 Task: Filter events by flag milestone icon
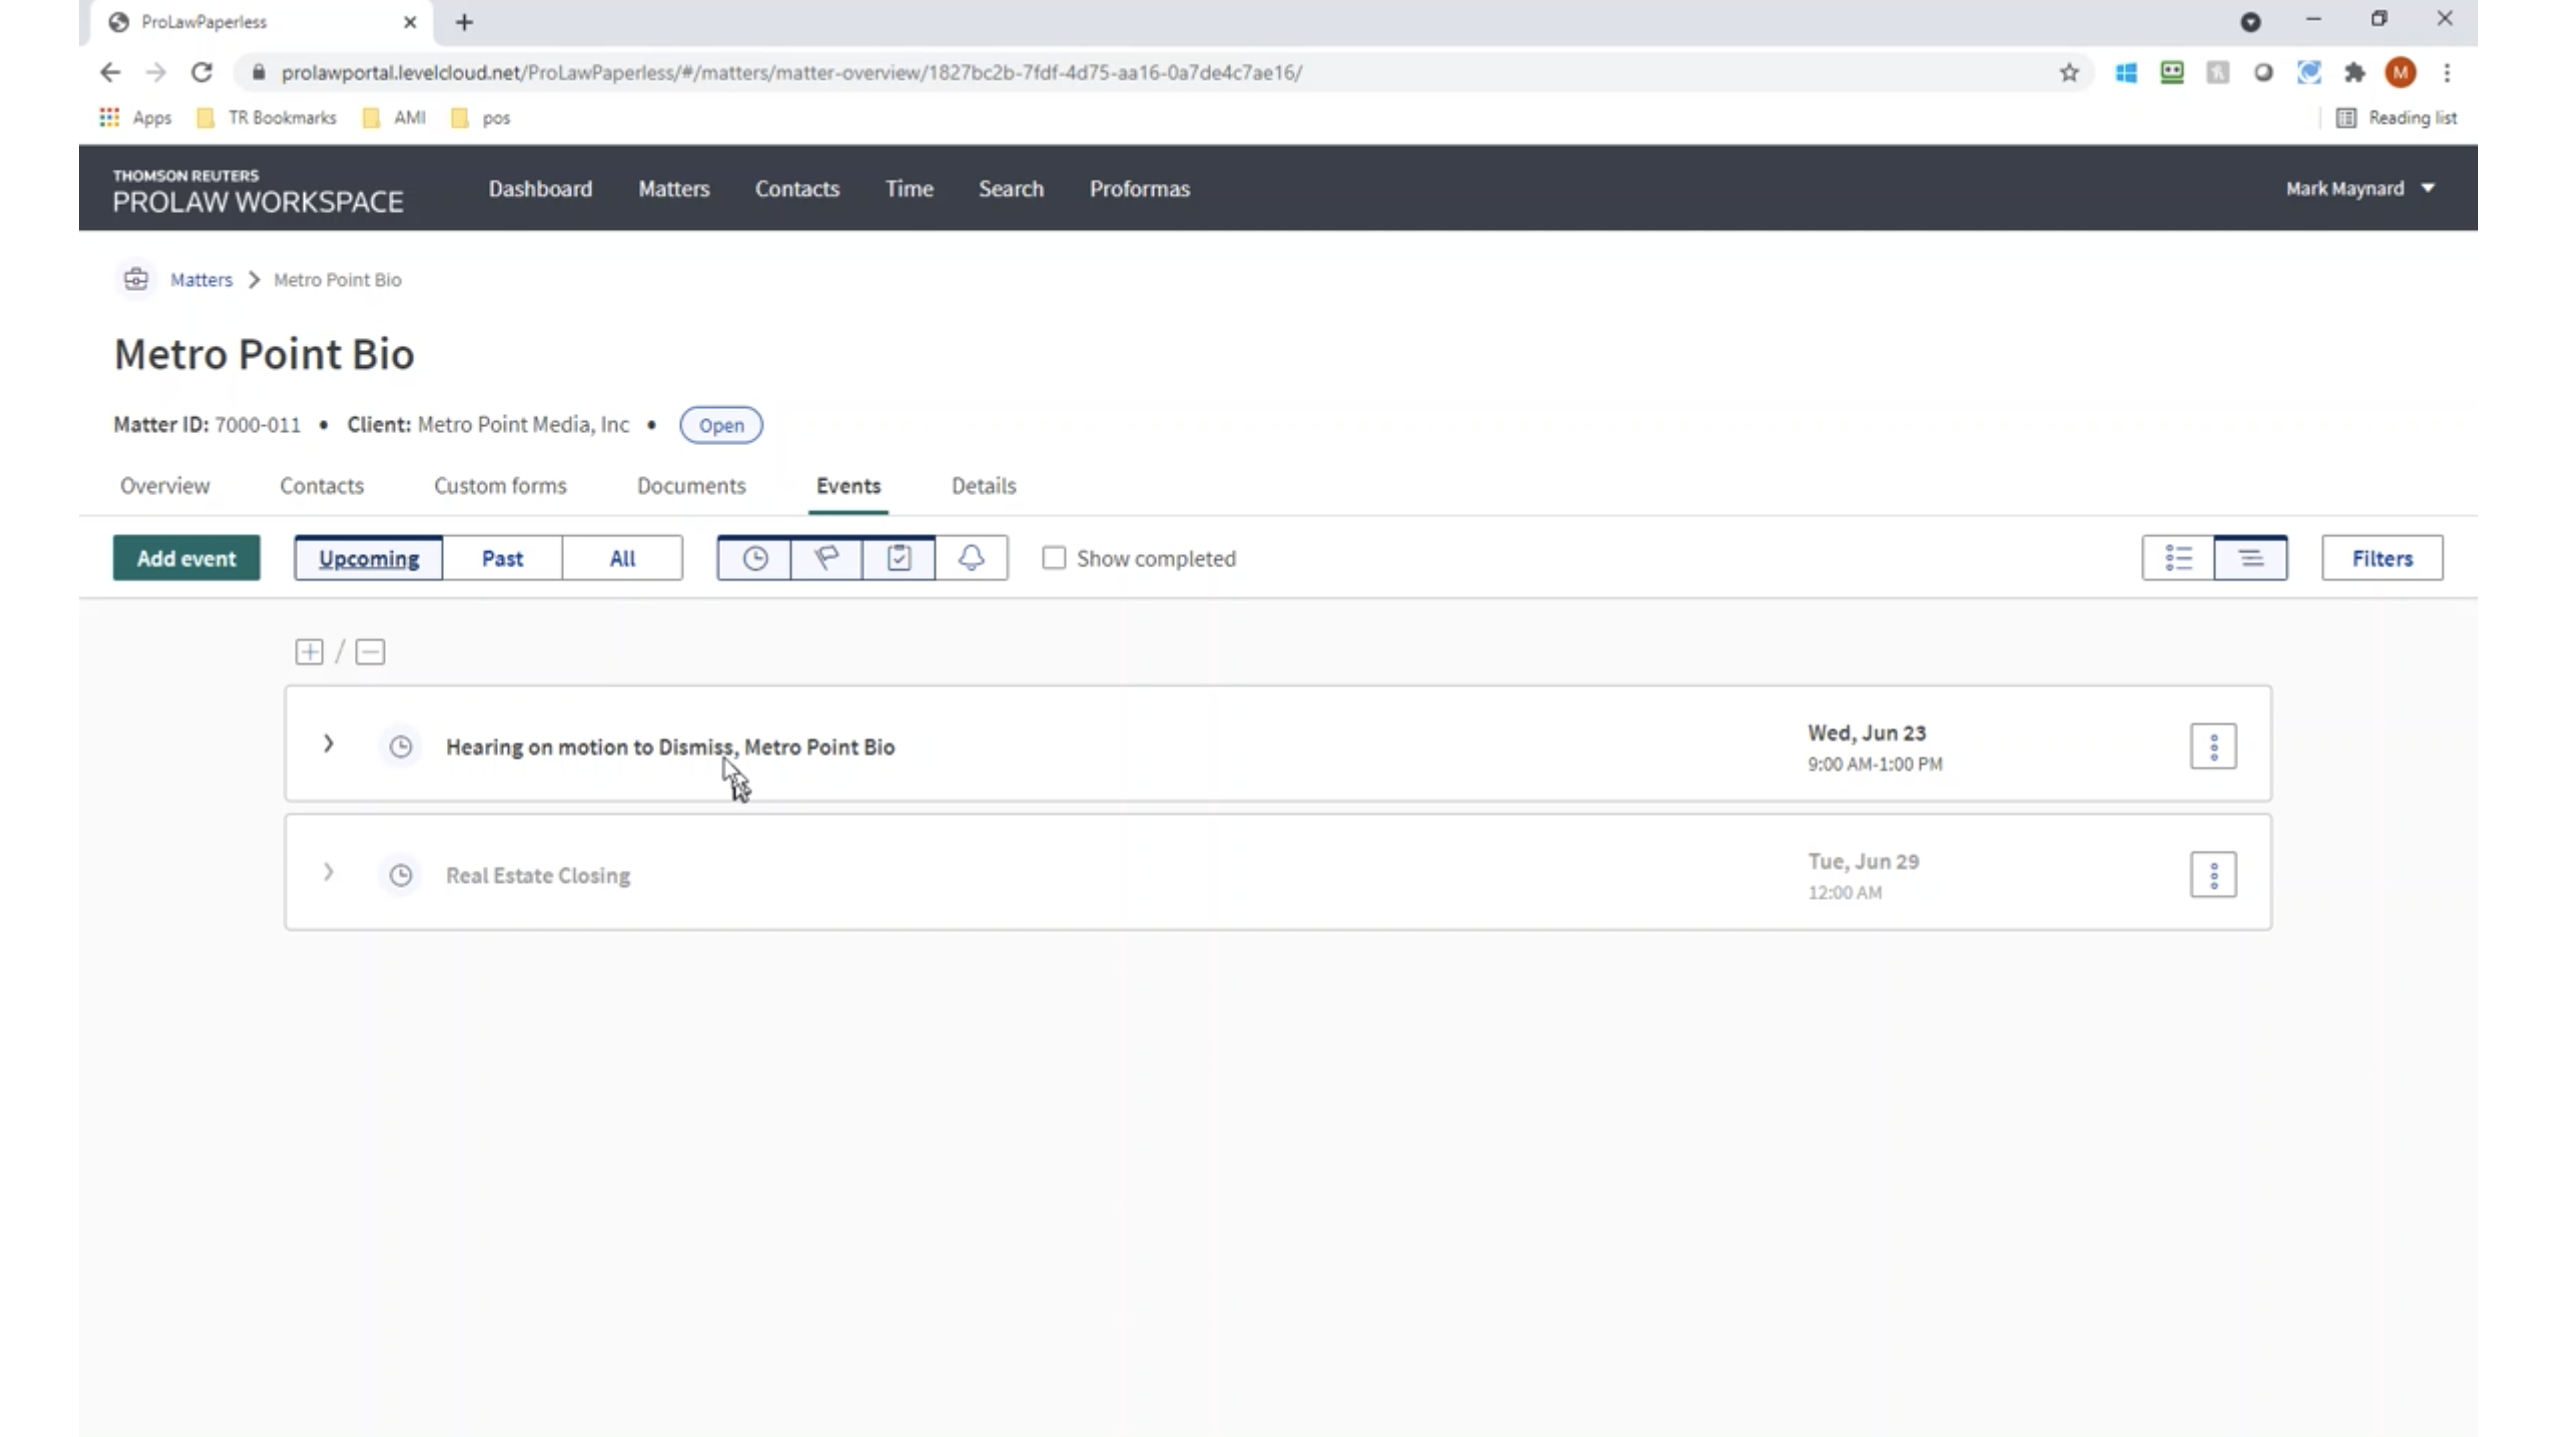[x=826, y=558]
